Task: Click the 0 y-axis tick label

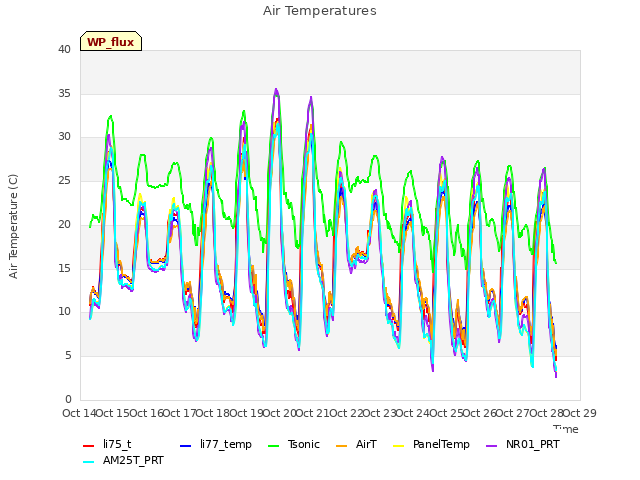Action: 68,399
